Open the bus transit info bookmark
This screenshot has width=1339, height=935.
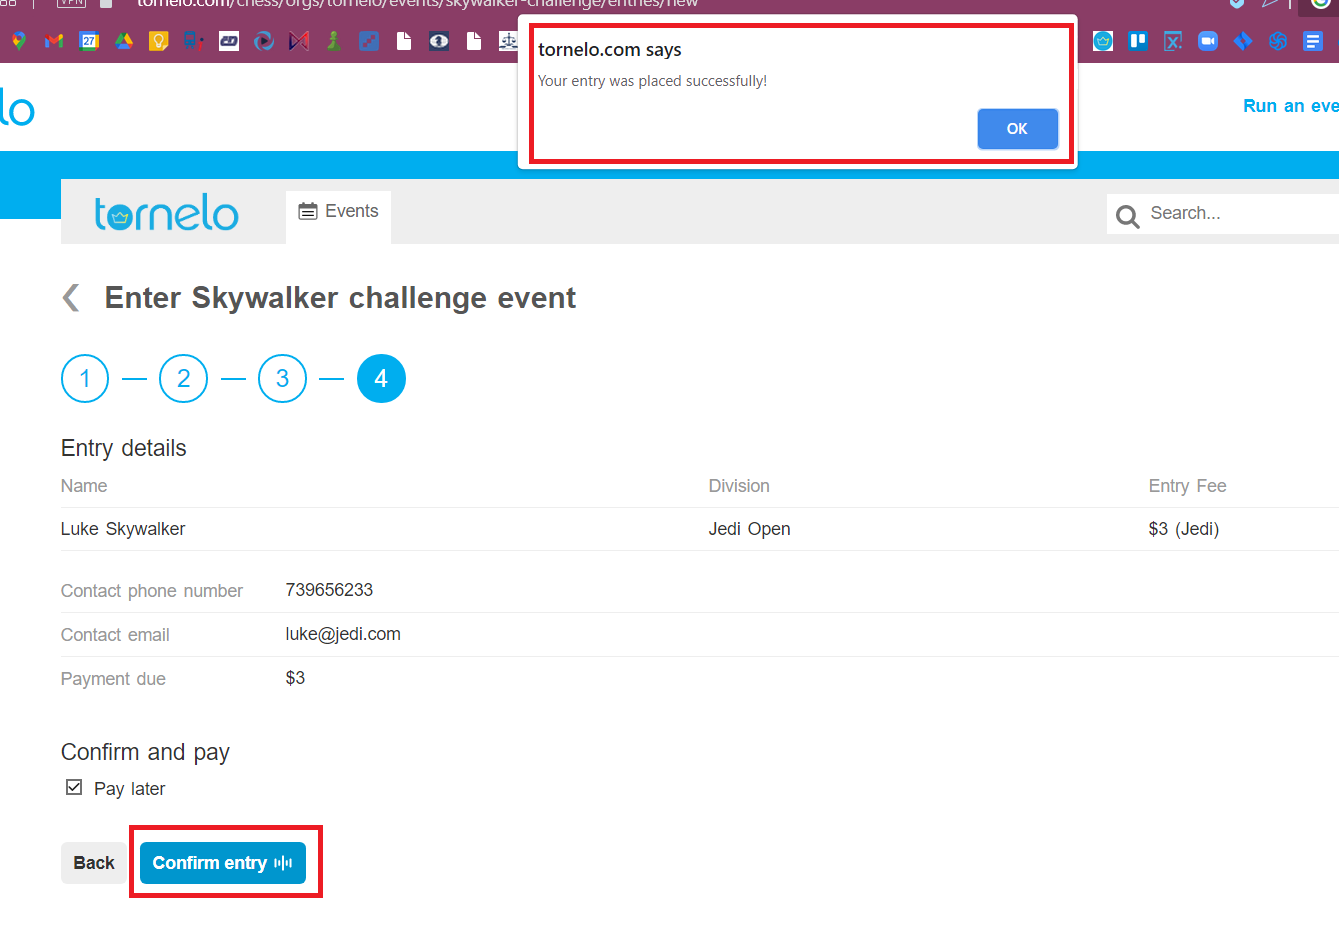[x=194, y=41]
